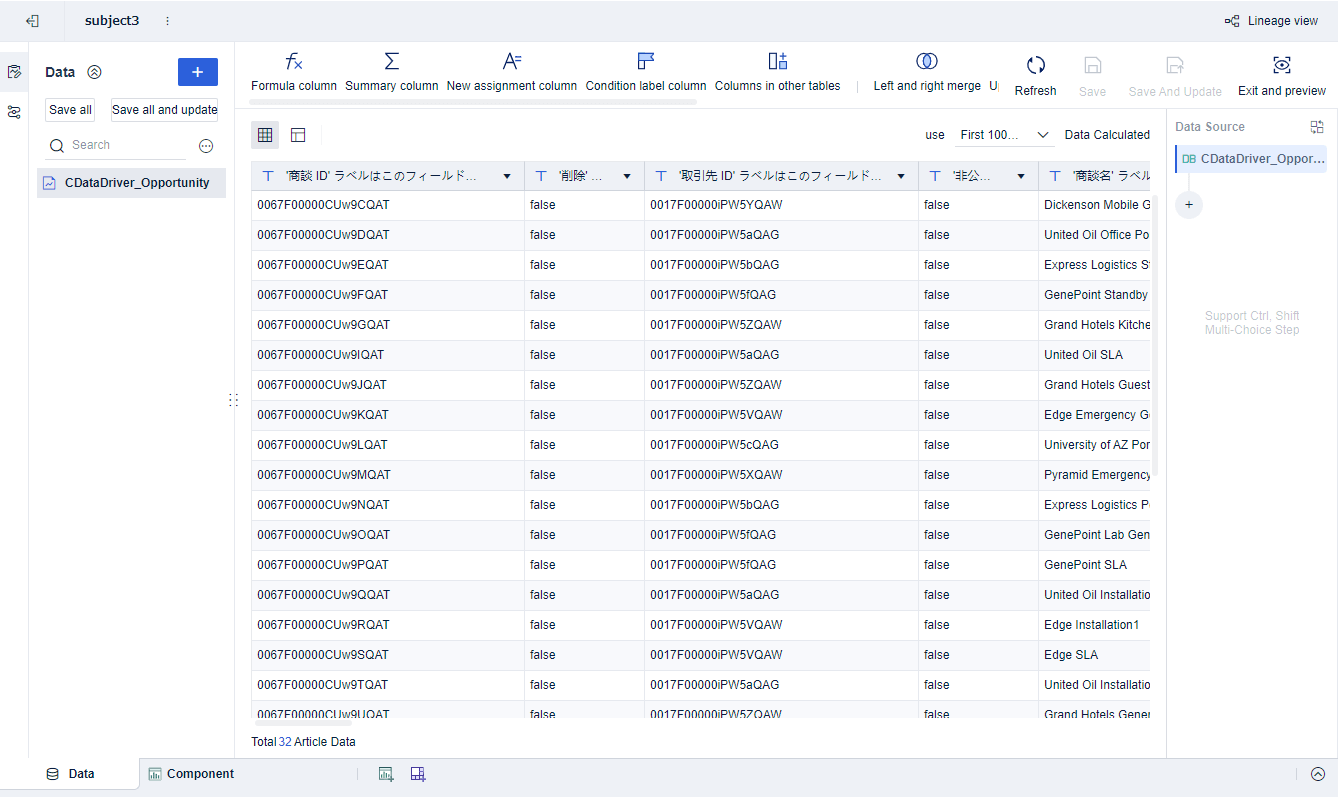Viewport: 1338px width, 797px height.
Task: Switch to field layout view
Action: [298, 135]
